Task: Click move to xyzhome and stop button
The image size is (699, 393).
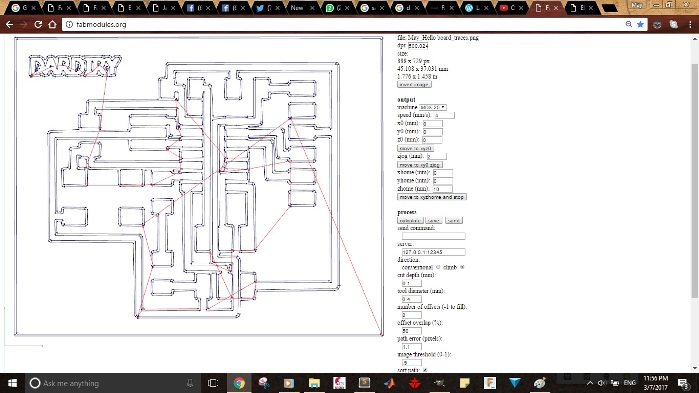Action: (x=432, y=197)
